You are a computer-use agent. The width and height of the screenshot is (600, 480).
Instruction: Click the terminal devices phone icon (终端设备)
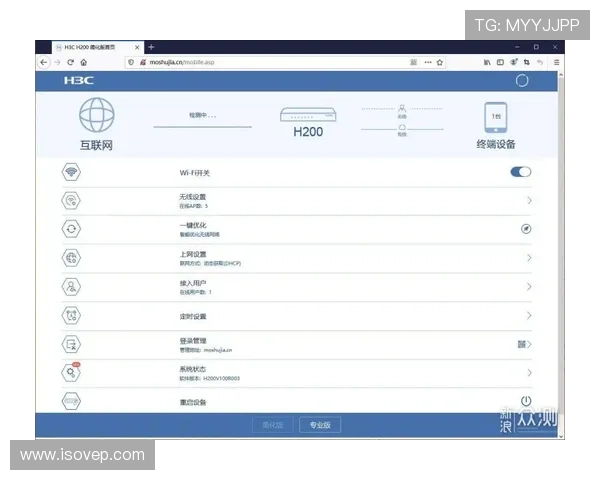tap(495, 117)
